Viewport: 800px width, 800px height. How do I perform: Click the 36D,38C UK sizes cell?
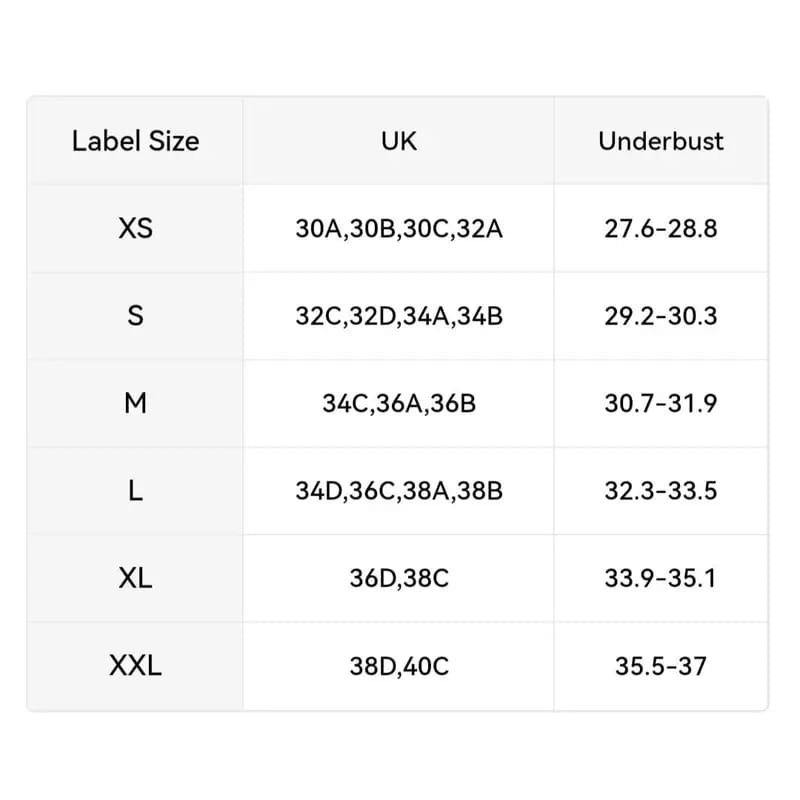click(x=399, y=578)
